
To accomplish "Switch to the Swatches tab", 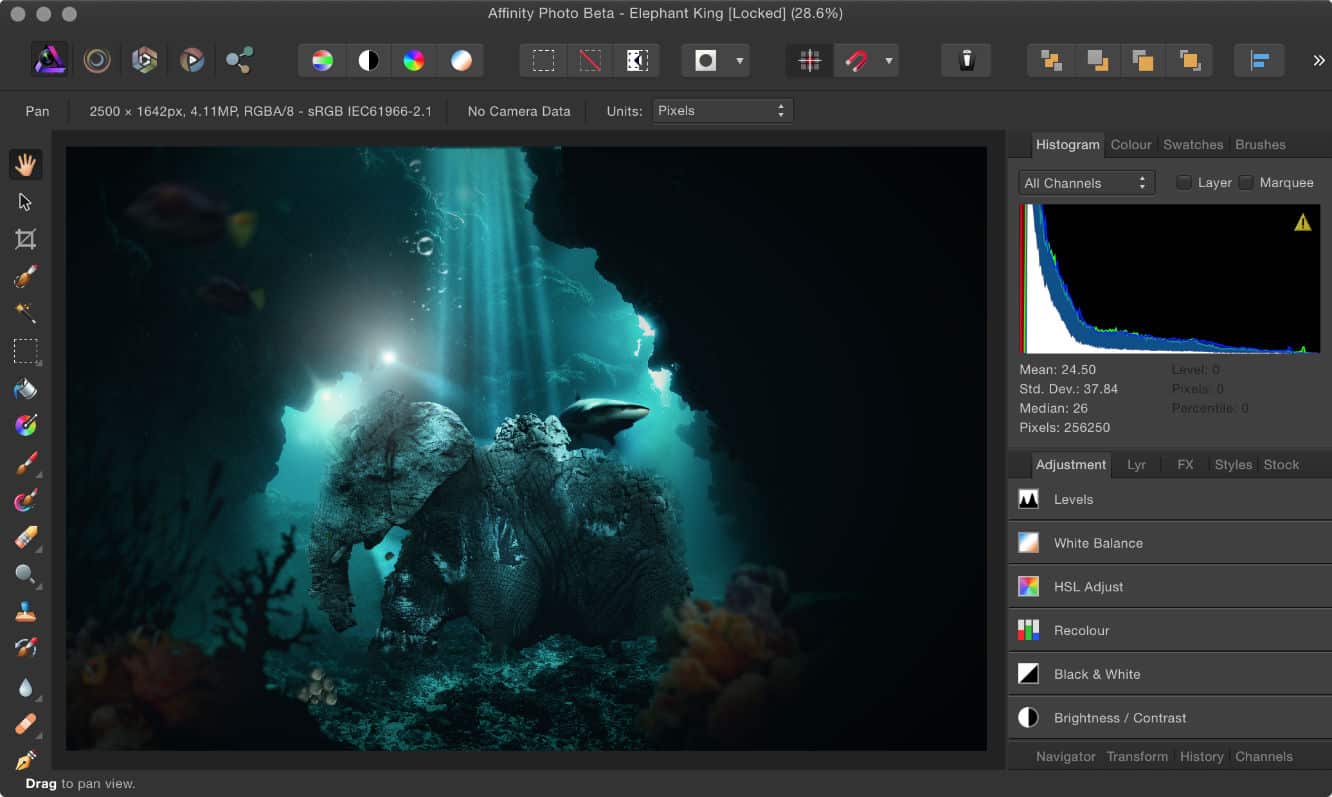I will point(1193,144).
